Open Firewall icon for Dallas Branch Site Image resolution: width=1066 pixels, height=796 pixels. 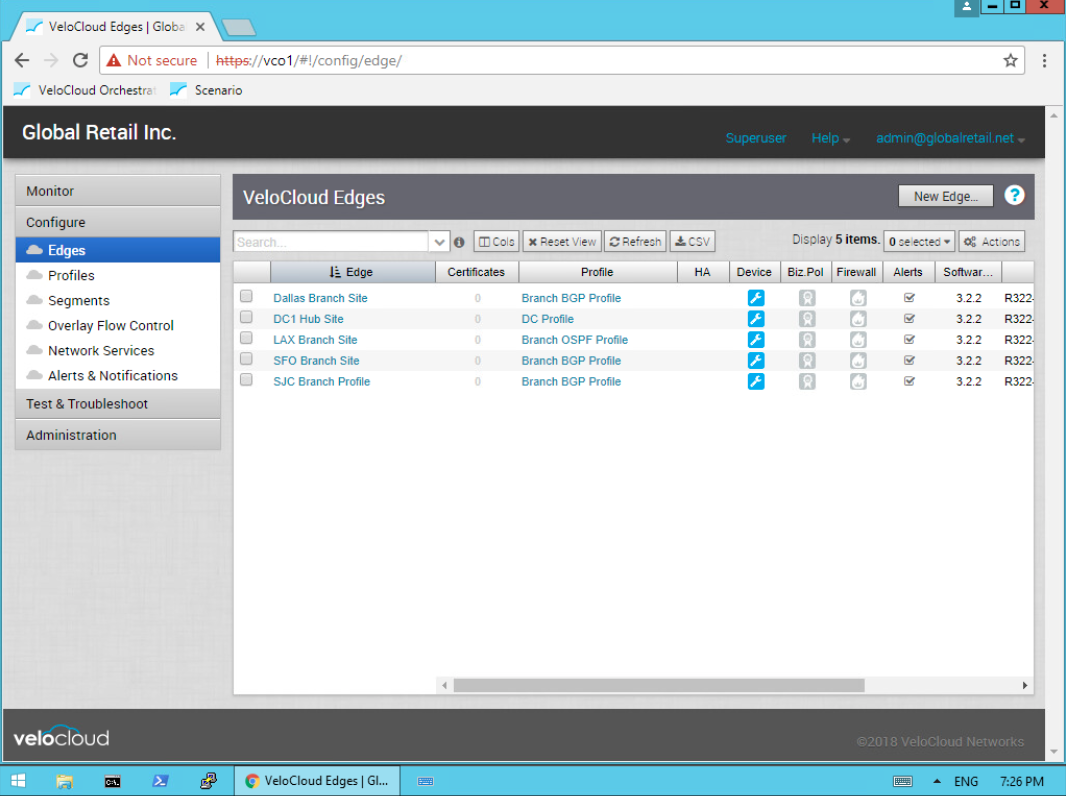point(858,298)
